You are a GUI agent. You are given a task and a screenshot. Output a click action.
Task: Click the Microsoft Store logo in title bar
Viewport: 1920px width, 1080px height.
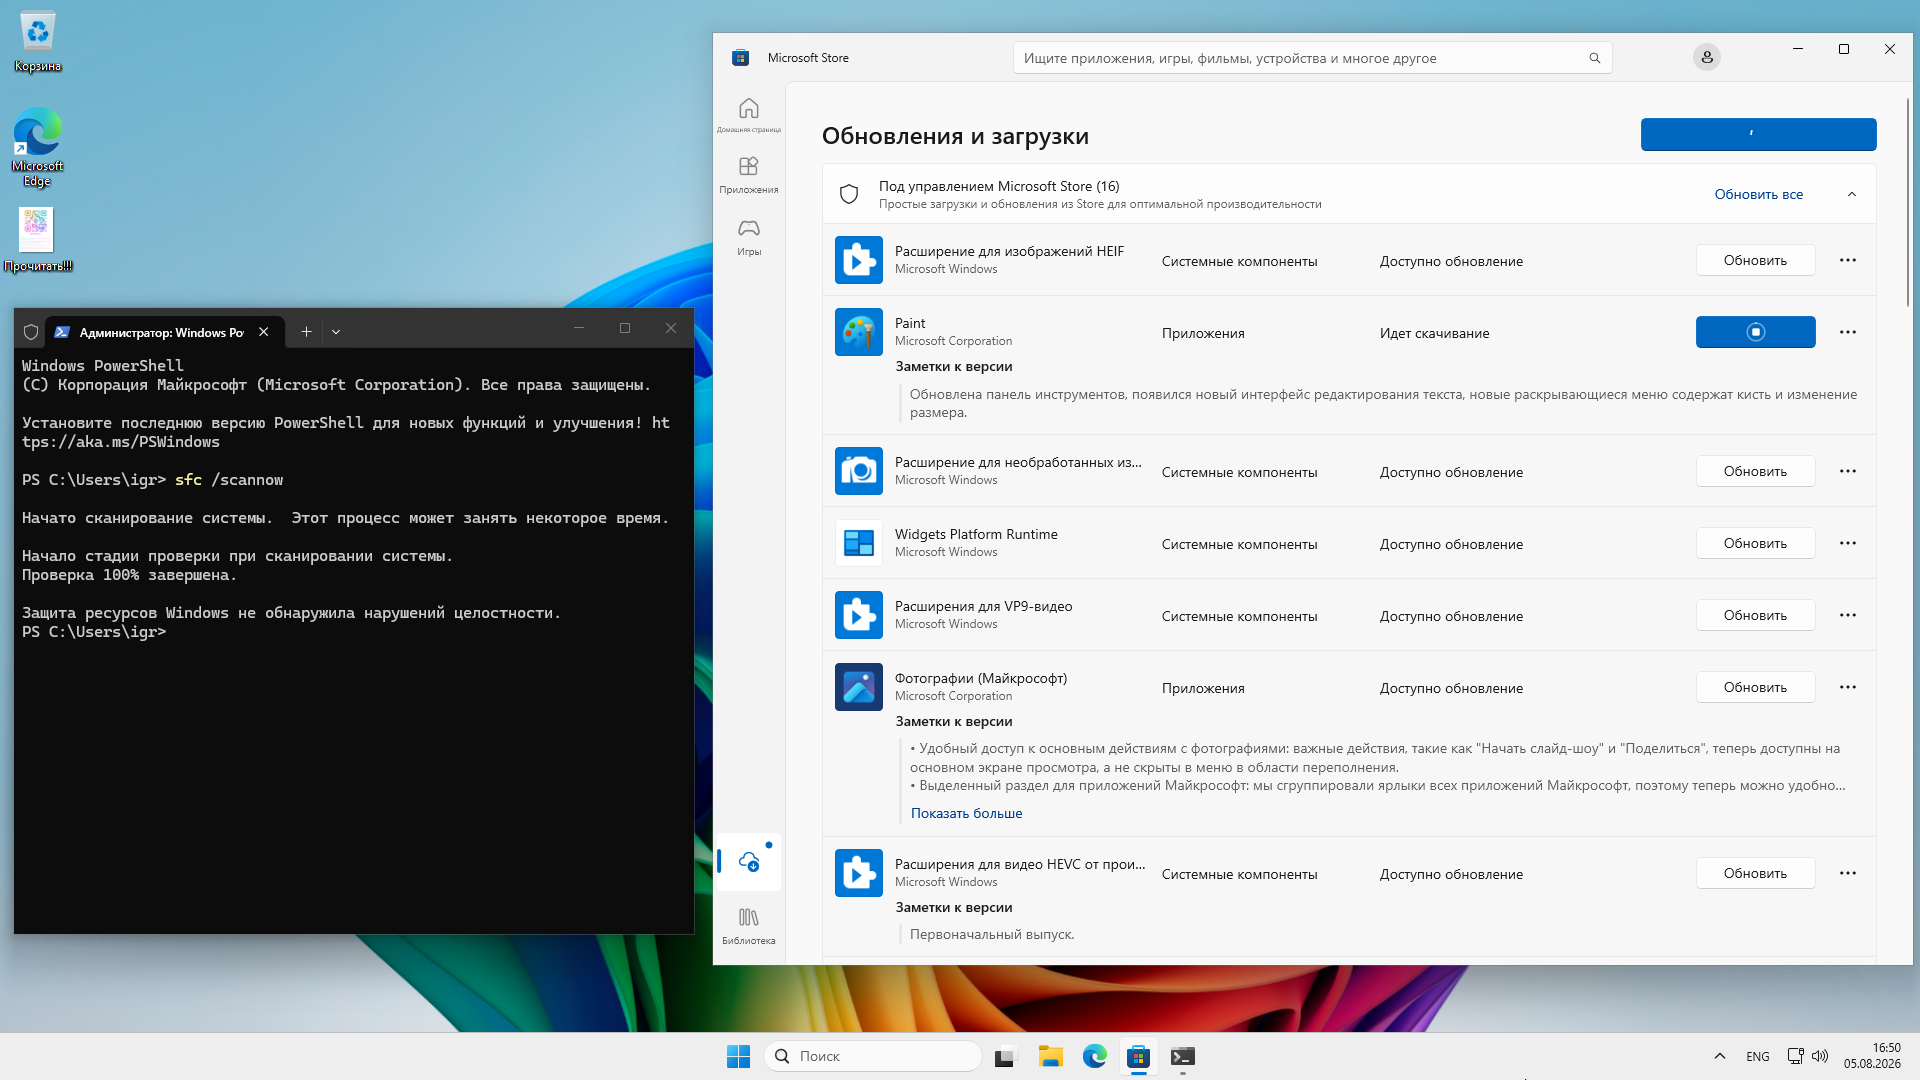tap(740, 58)
